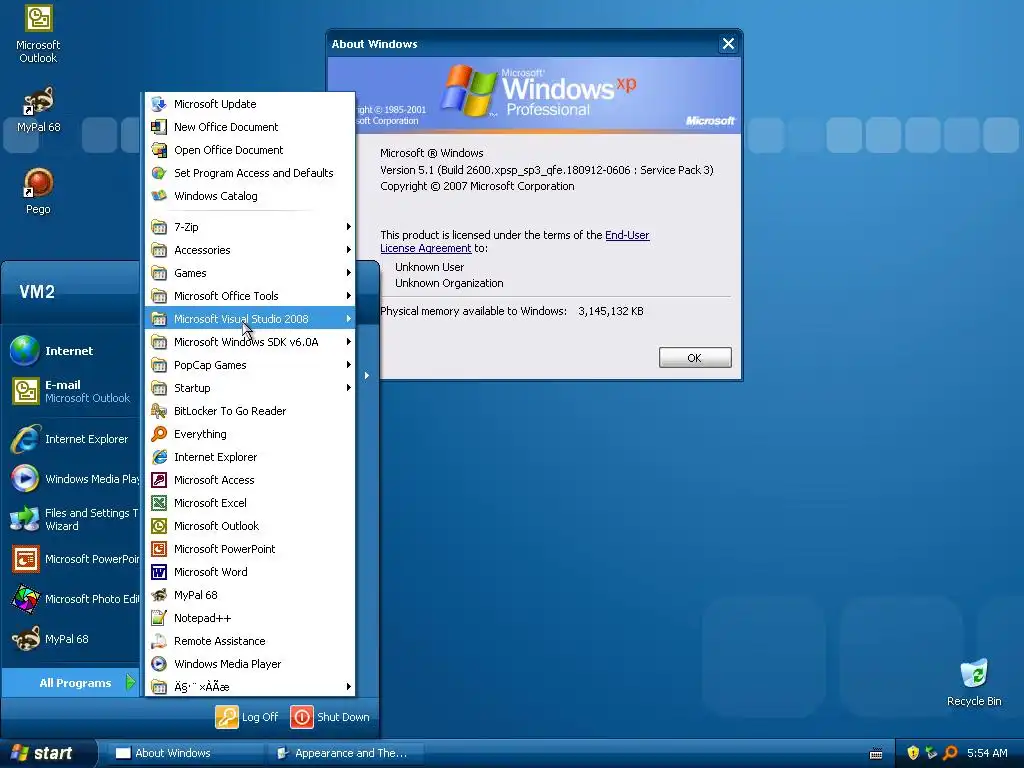Expand Microsoft Visual Studio 2008 folder
Screen dimensions: 1024x768
click(249, 319)
